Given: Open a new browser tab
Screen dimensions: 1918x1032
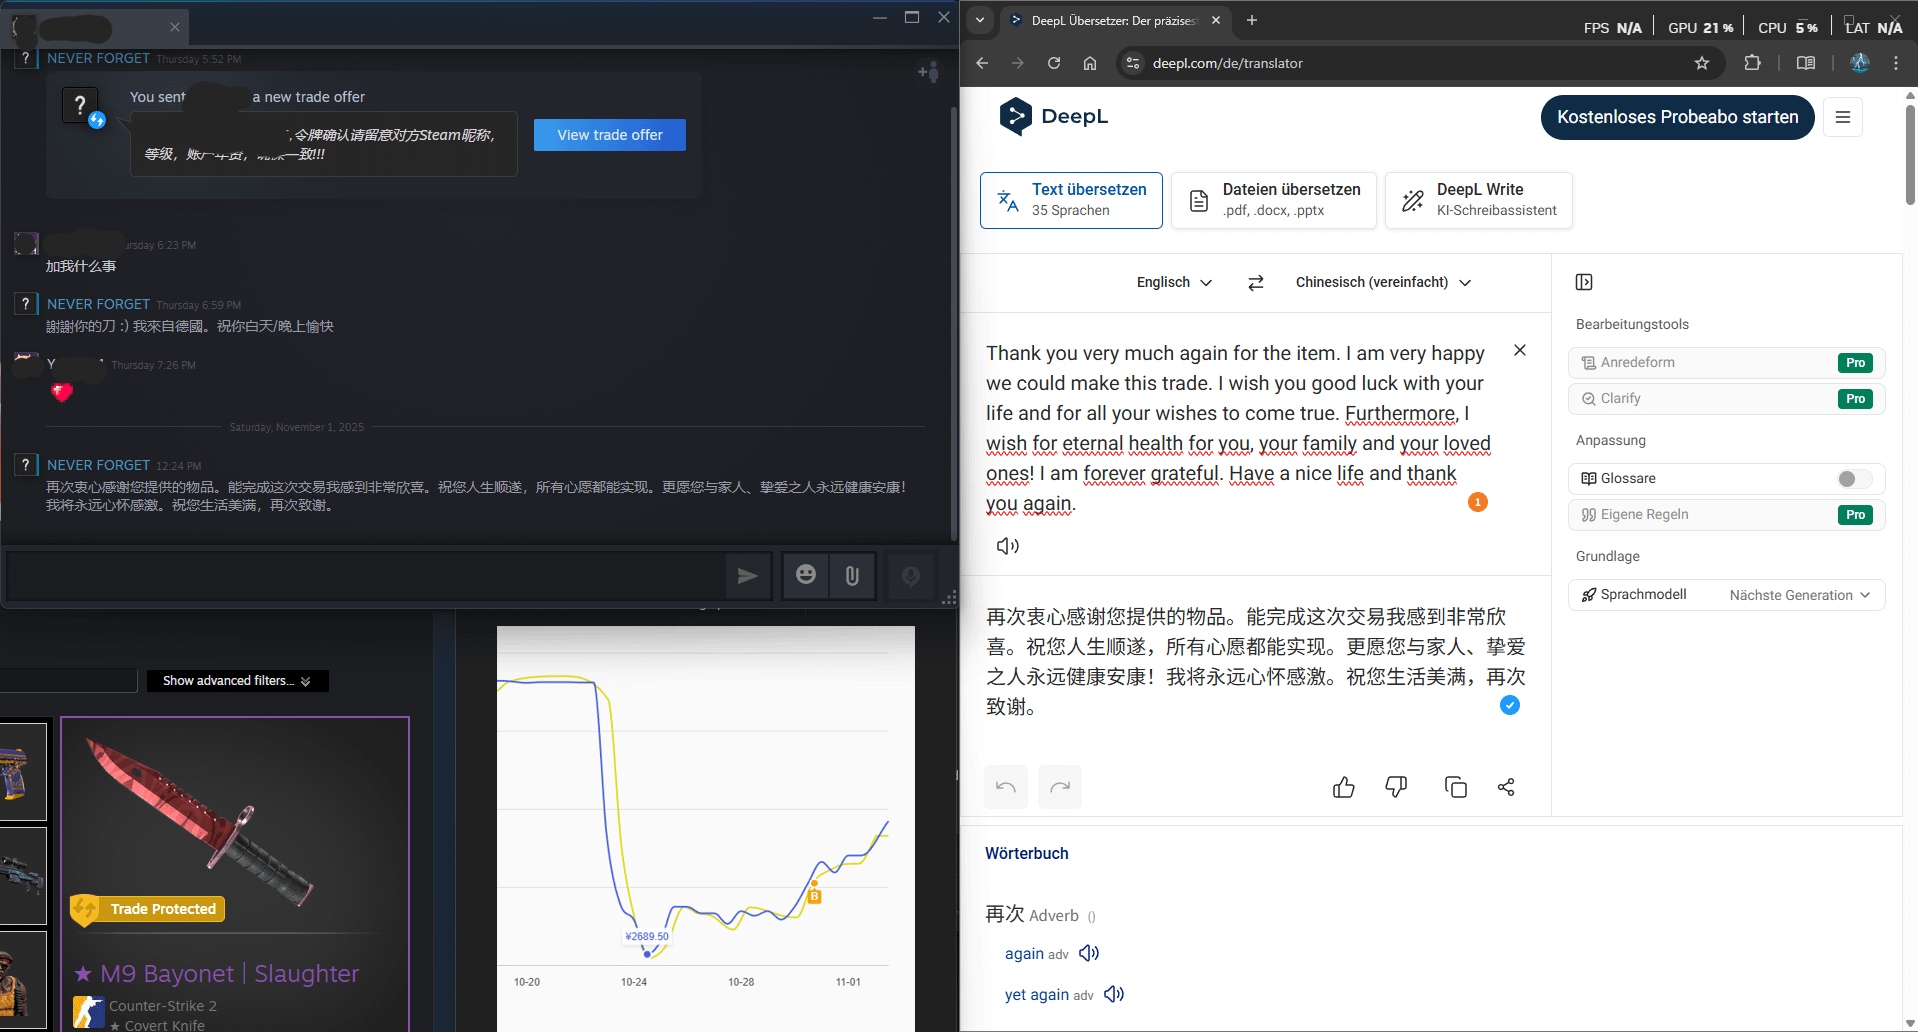Looking at the screenshot, I should click(x=1252, y=20).
